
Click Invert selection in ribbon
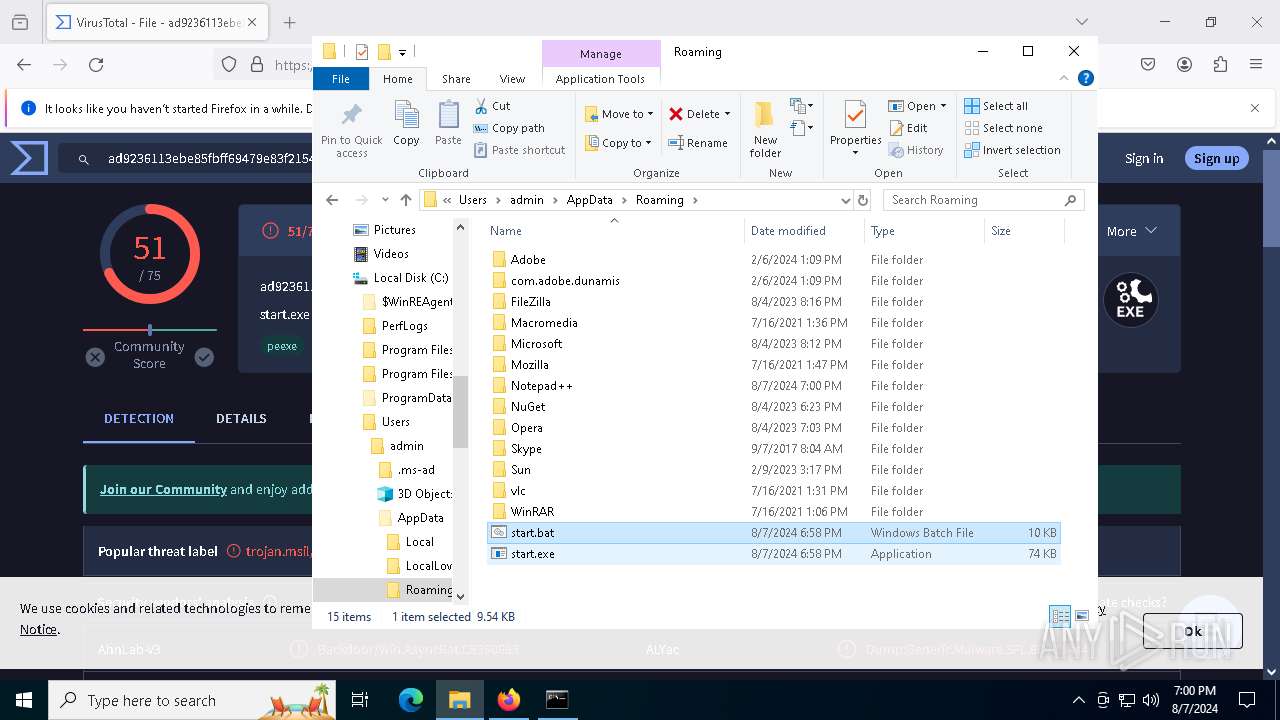[1012, 150]
